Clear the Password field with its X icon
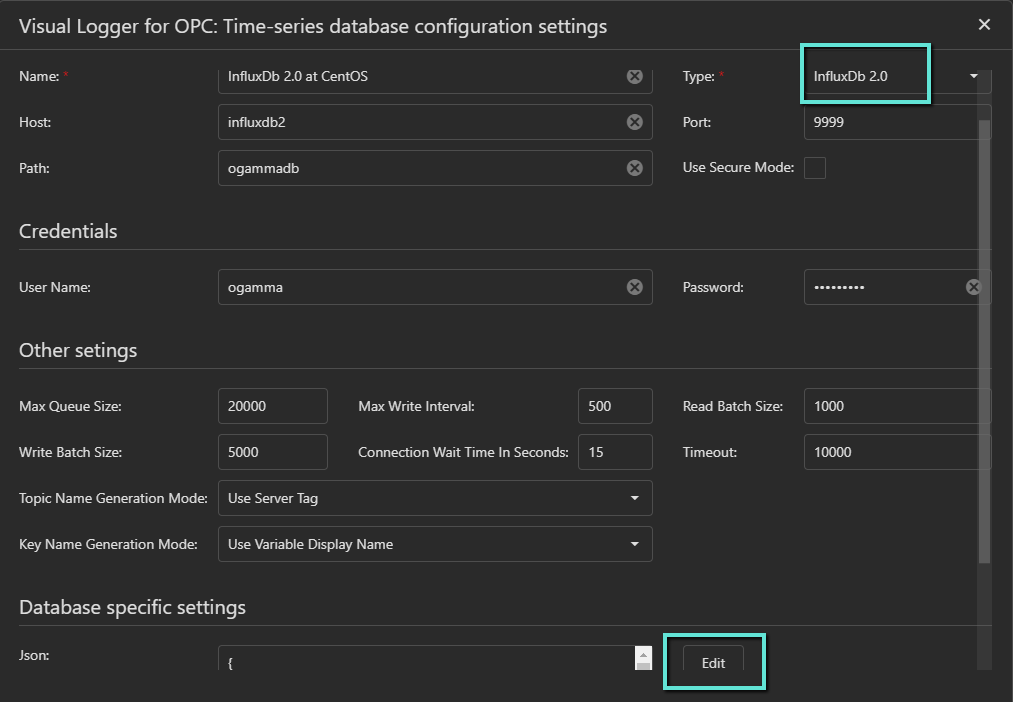This screenshot has height=702, width=1013. pos(973,287)
